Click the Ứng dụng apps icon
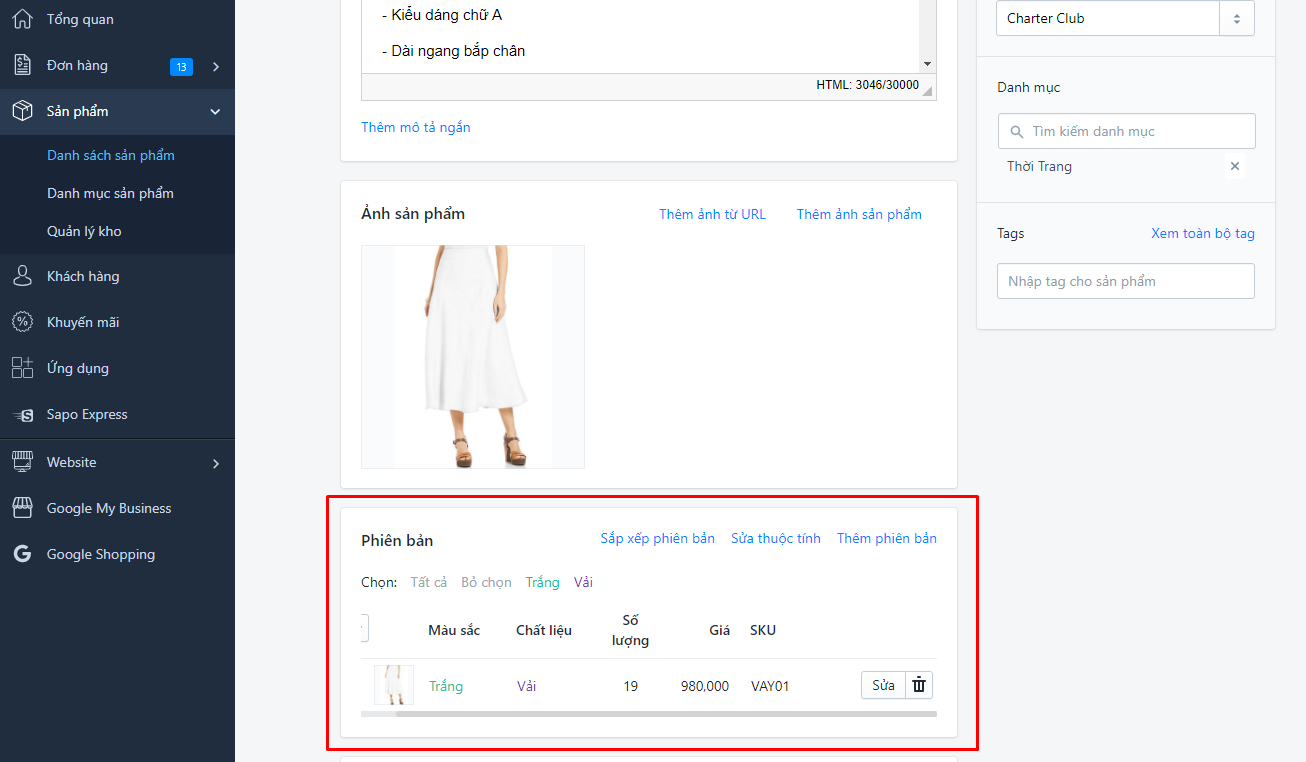The height and width of the screenshot is (762, 1306). (22, 368)
